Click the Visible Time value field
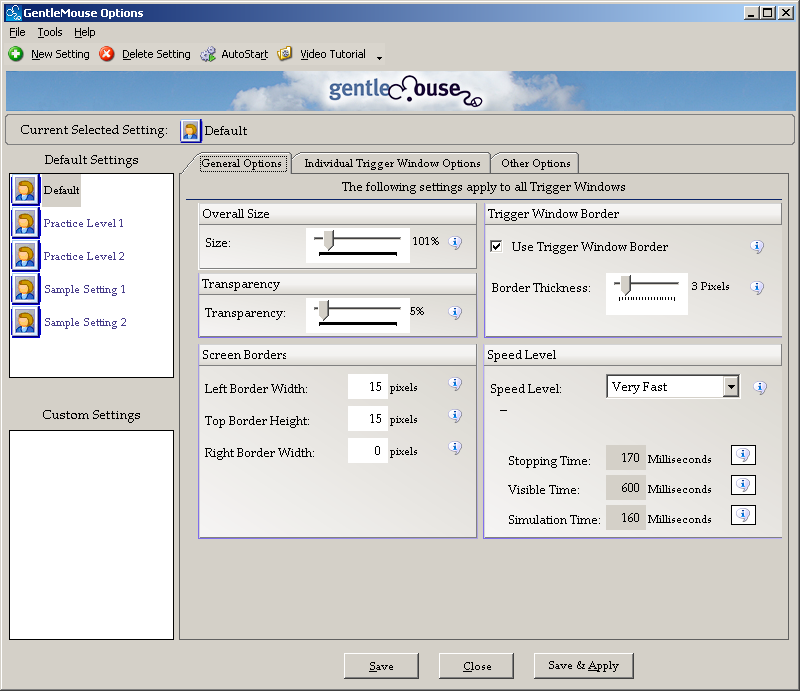 (x=626, y=488)
